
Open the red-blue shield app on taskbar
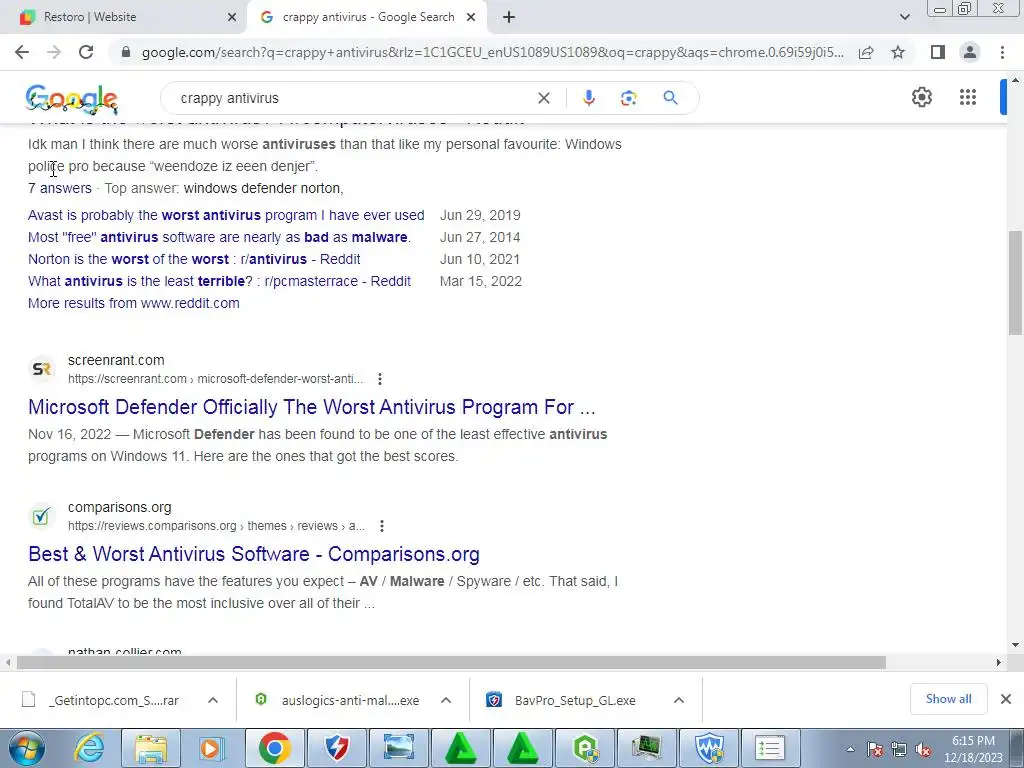click(x=336, y=748)
